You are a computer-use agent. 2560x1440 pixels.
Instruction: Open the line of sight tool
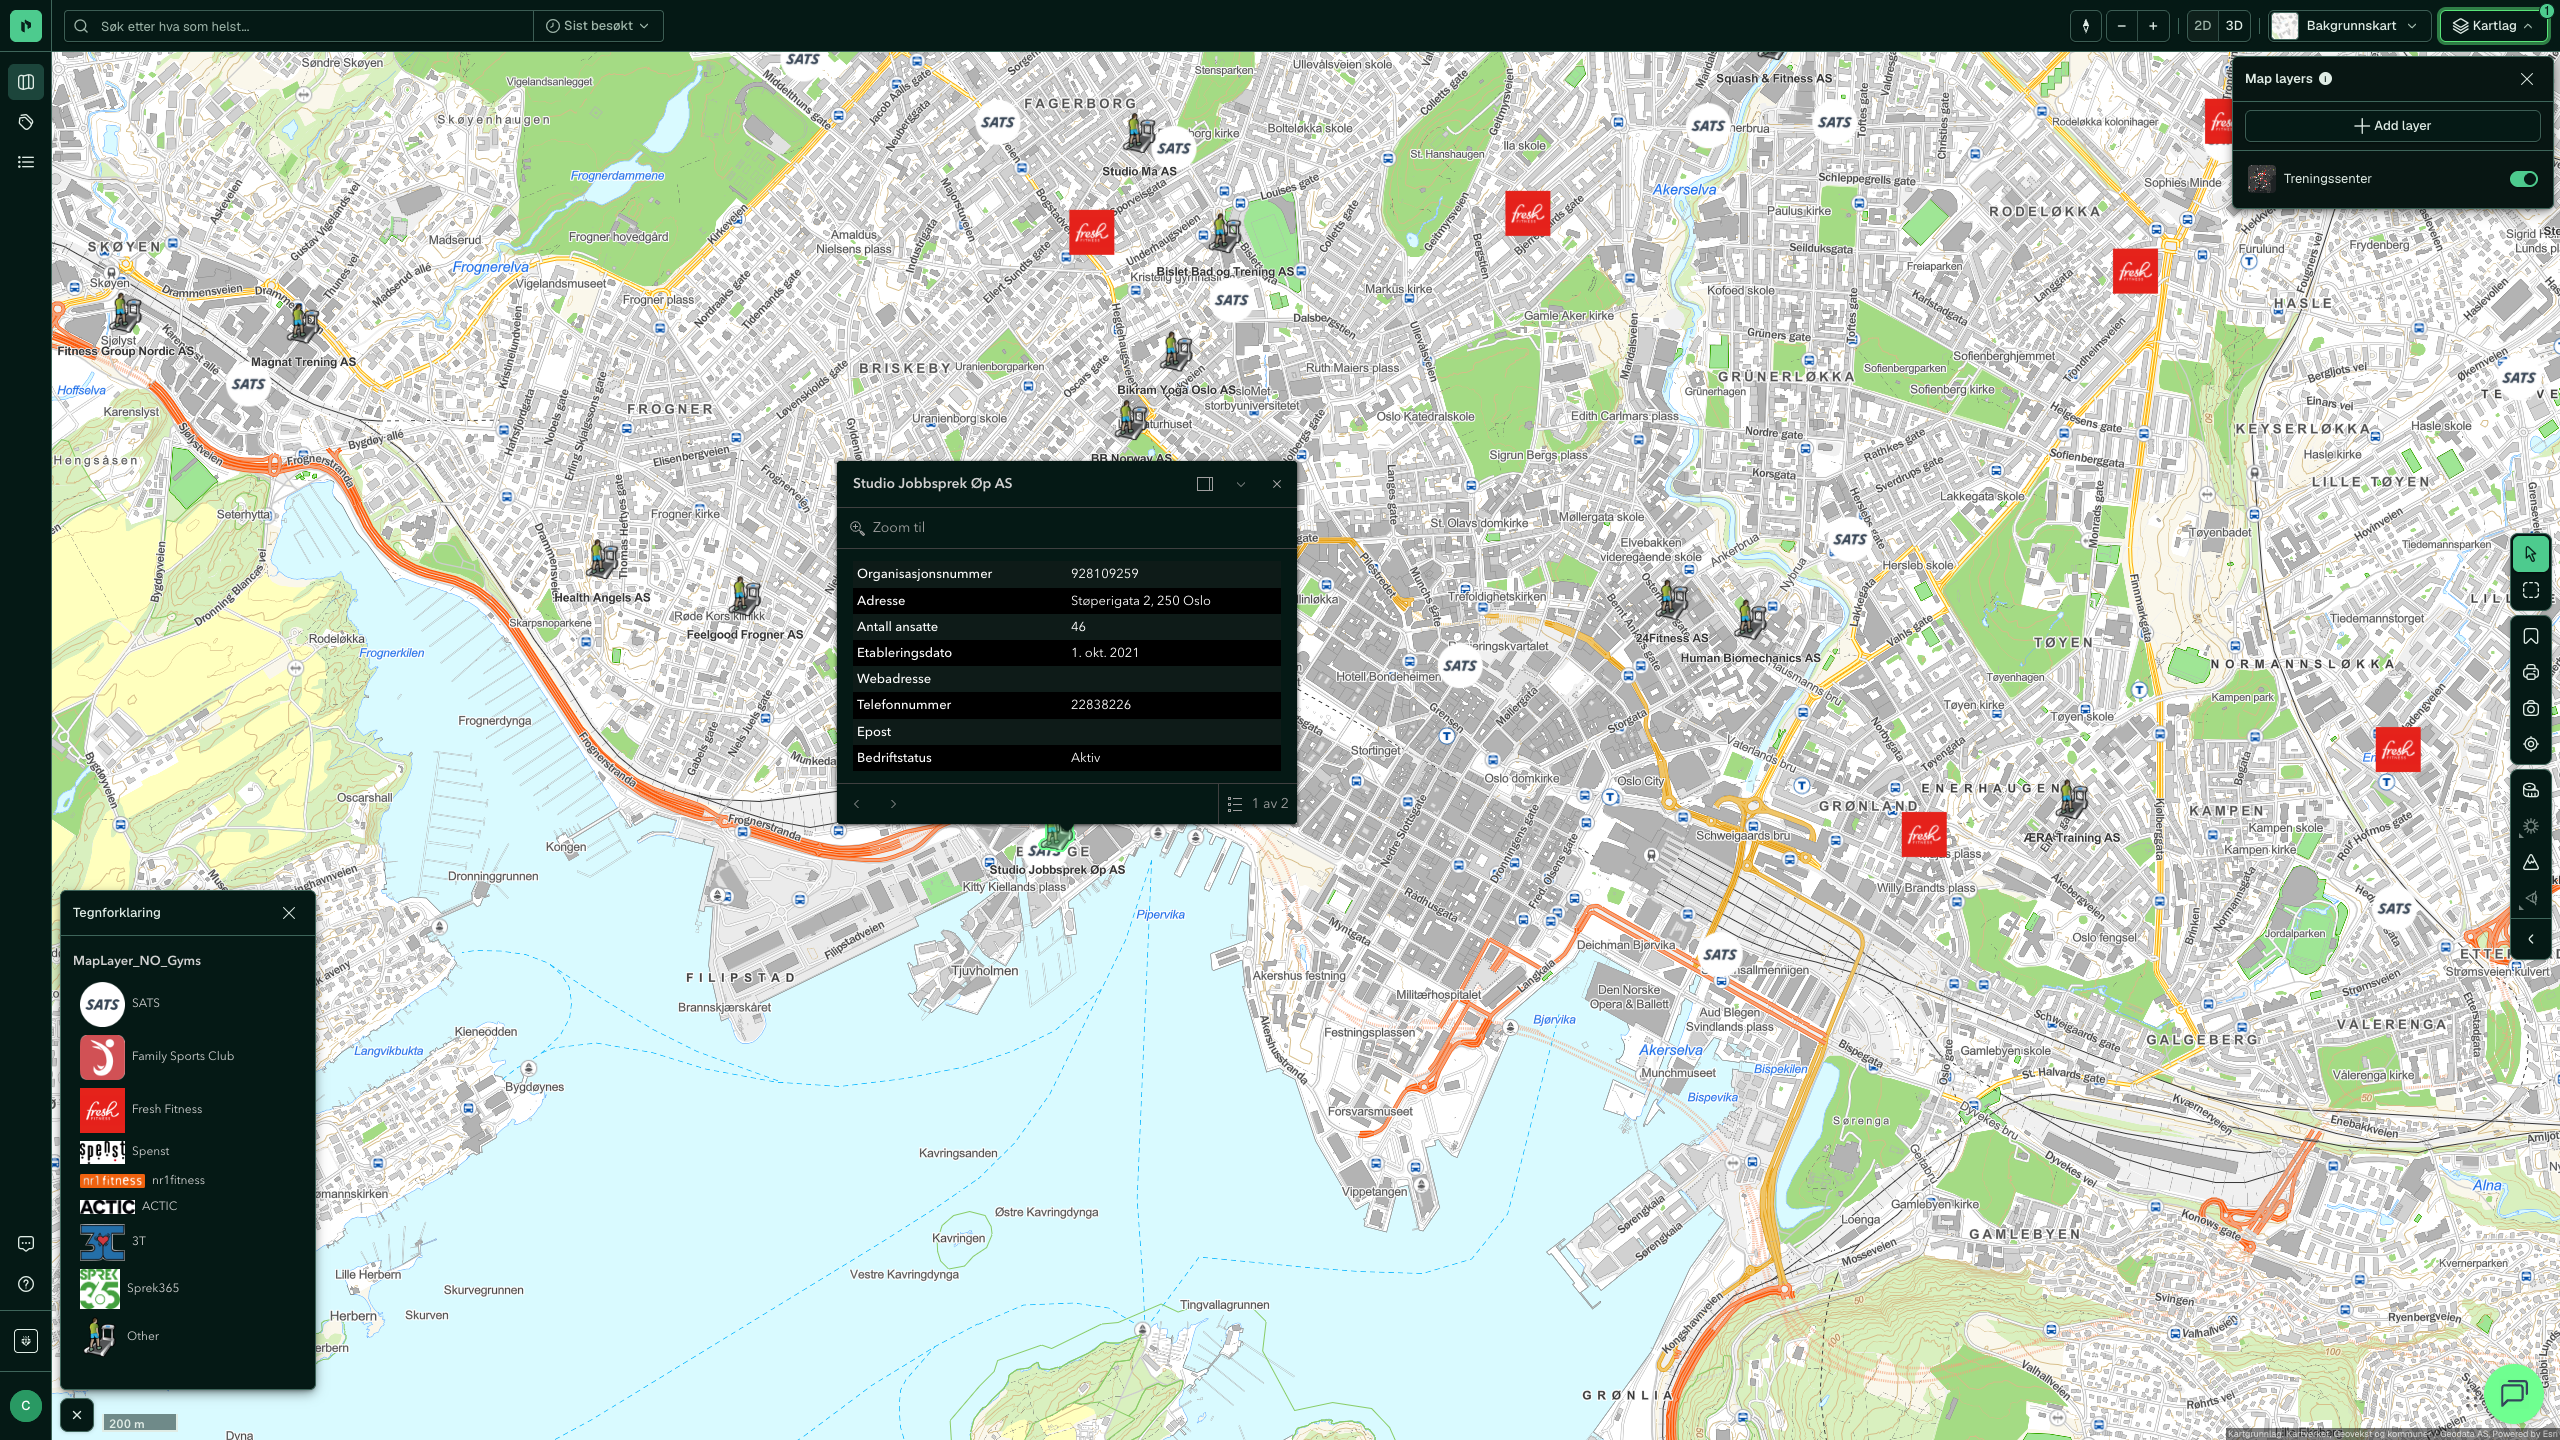(2531, 898)
